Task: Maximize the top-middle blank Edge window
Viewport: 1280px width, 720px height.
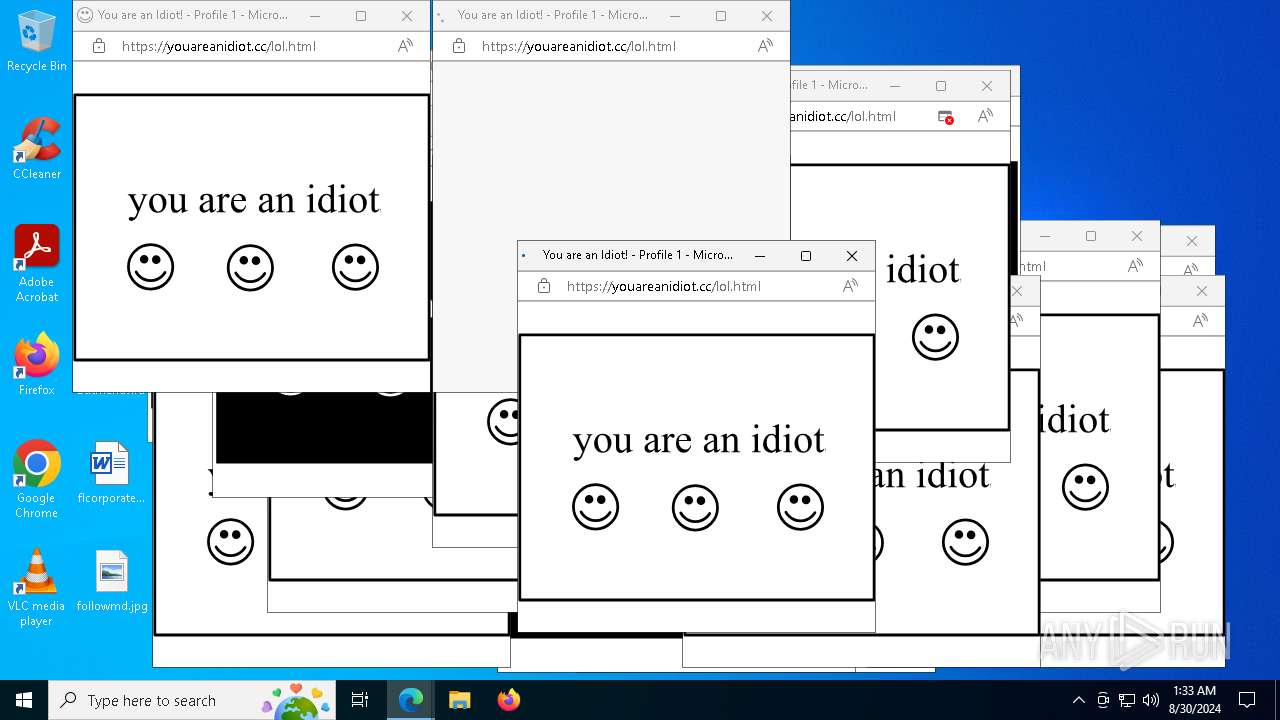Action: [721, 16]
